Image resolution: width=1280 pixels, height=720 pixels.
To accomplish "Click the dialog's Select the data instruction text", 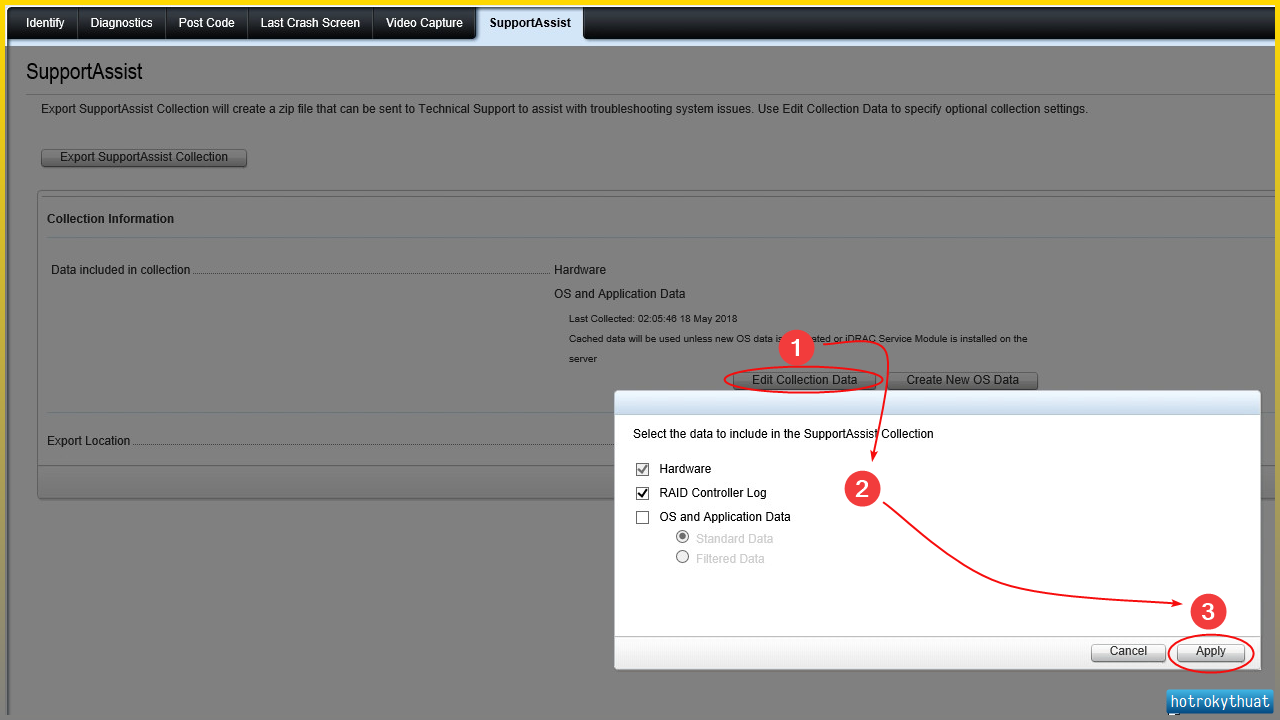I will (783, 434).
